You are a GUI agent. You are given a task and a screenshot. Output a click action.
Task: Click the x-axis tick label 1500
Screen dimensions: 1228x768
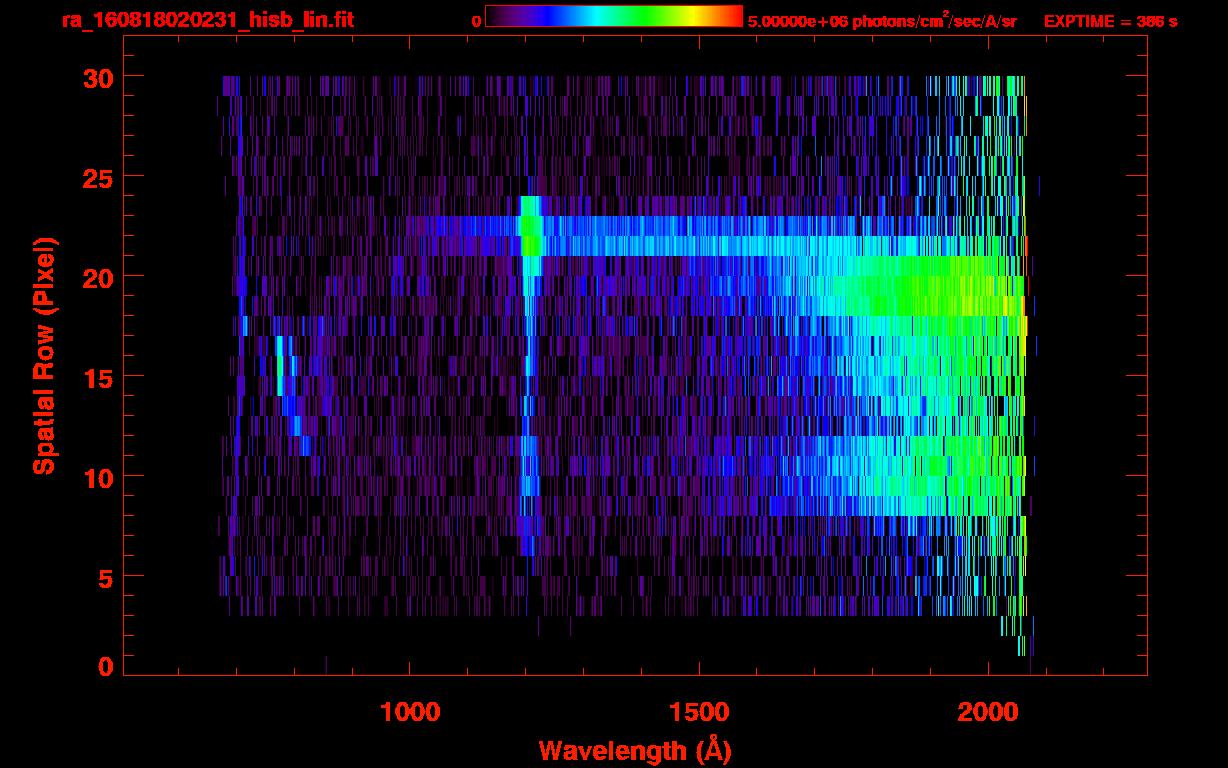pos(699,712)
